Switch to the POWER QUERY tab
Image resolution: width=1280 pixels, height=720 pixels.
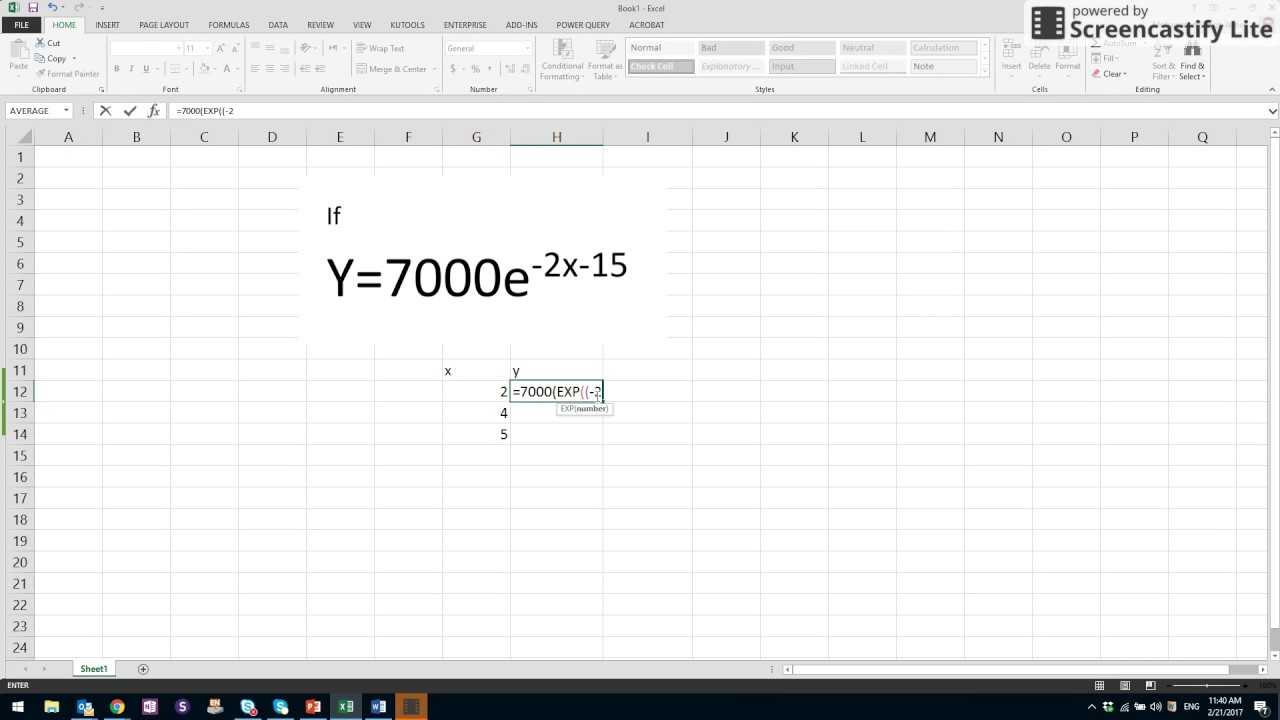tap(584, 25)
